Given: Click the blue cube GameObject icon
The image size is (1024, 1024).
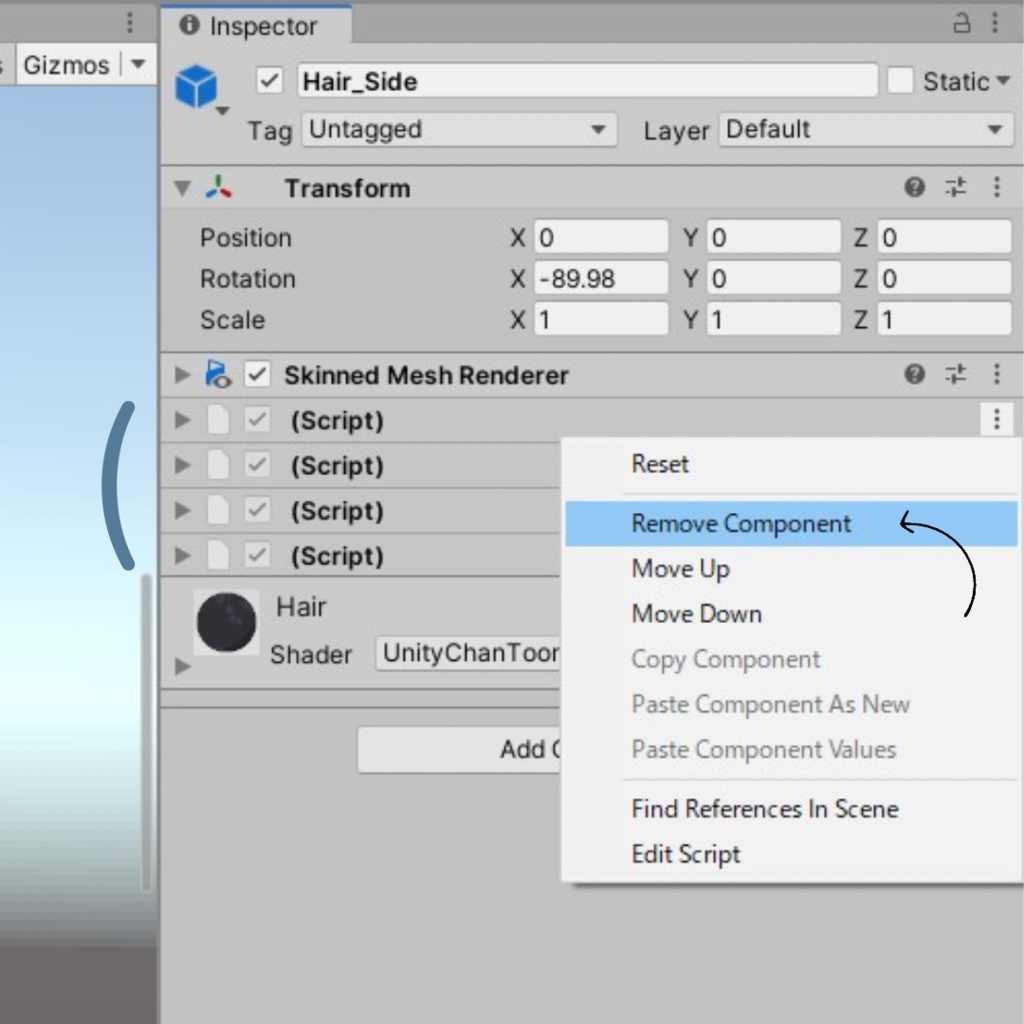Looking at the screenshot, I should tap(196, 86).
